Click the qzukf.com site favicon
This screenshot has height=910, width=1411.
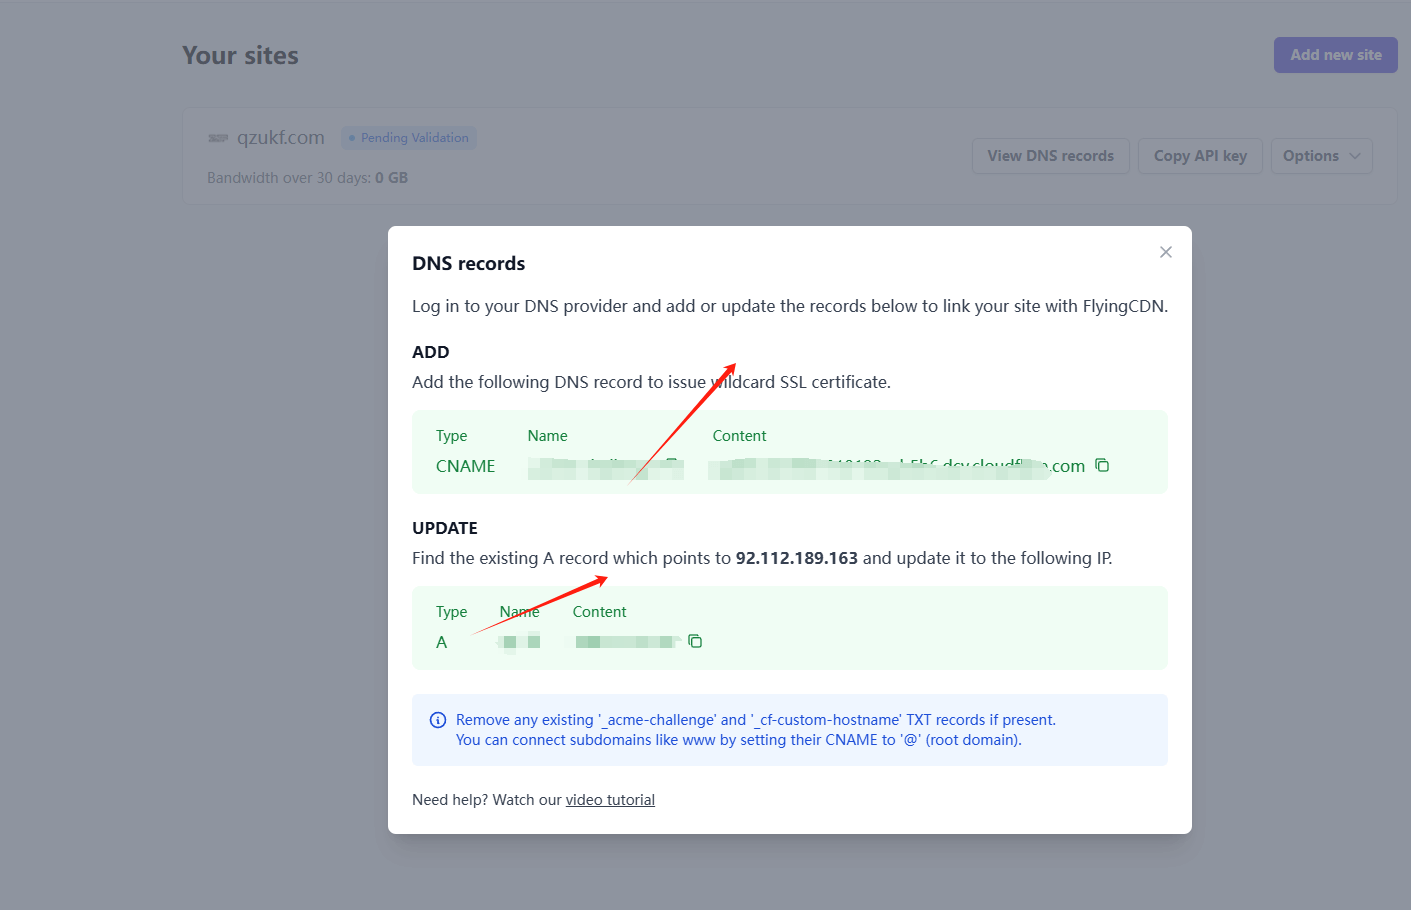click(x=218, y=138)
